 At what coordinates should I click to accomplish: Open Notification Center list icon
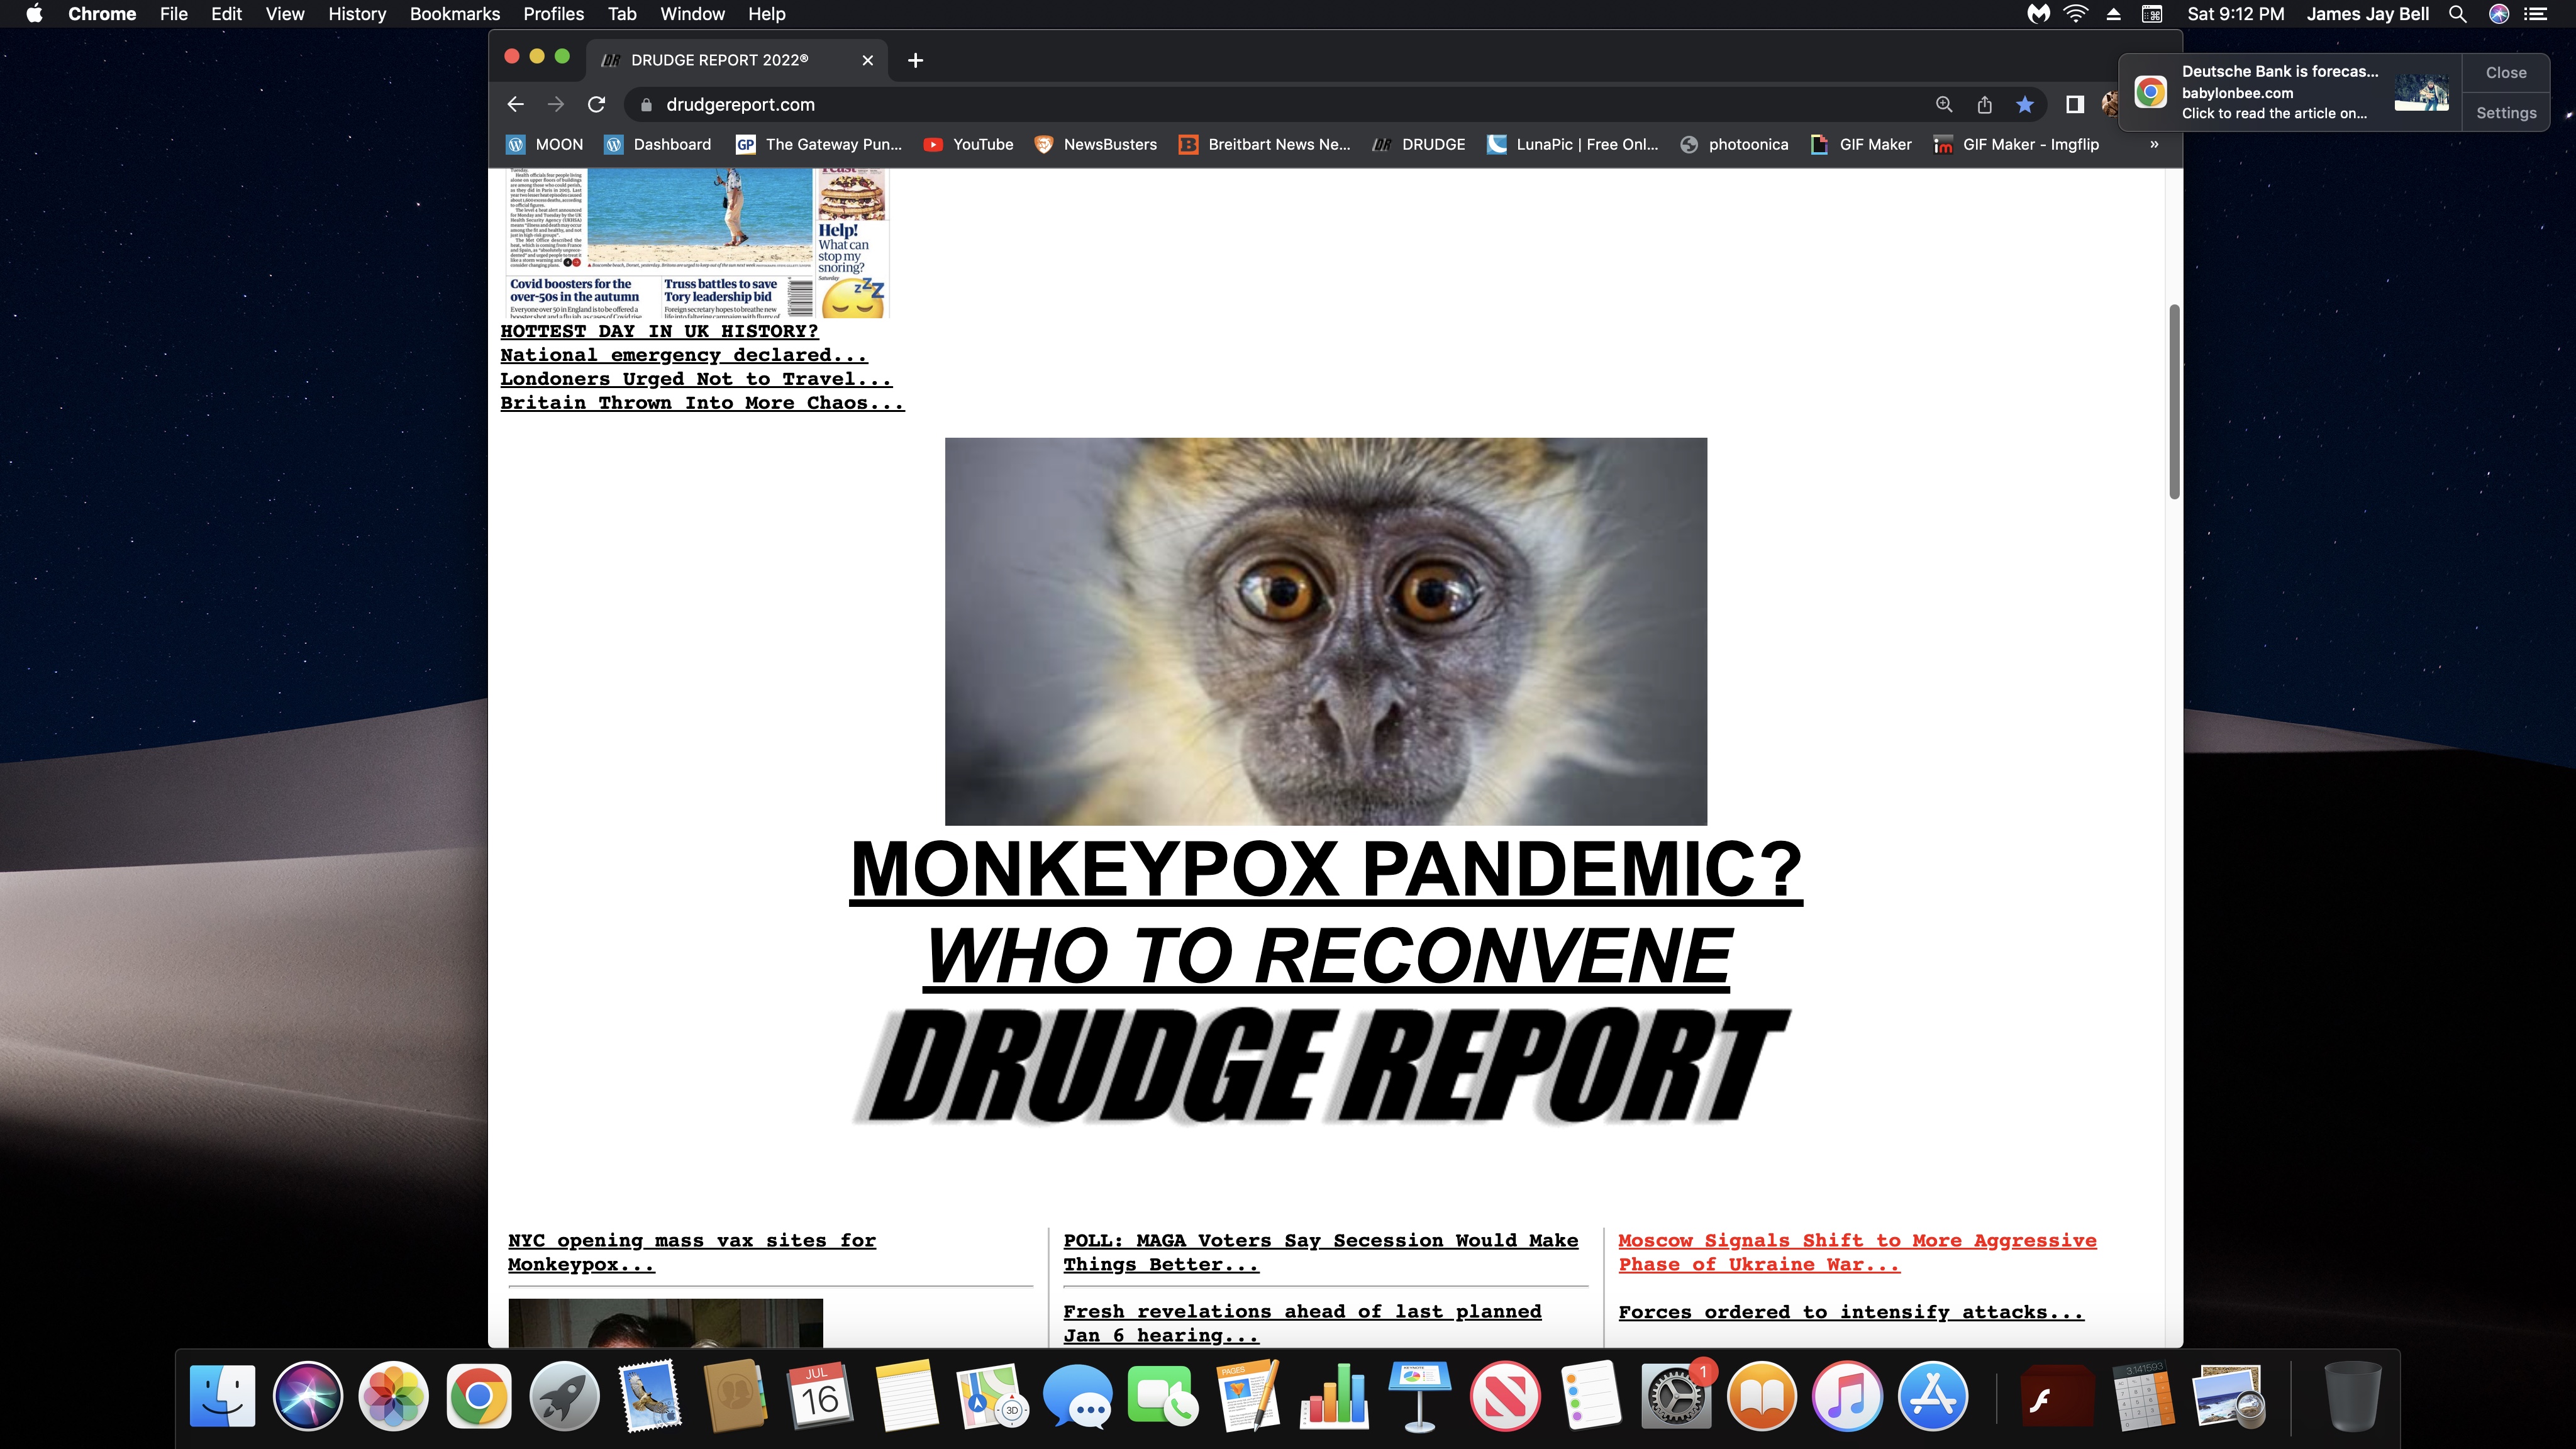click(x=2536, y=14)
